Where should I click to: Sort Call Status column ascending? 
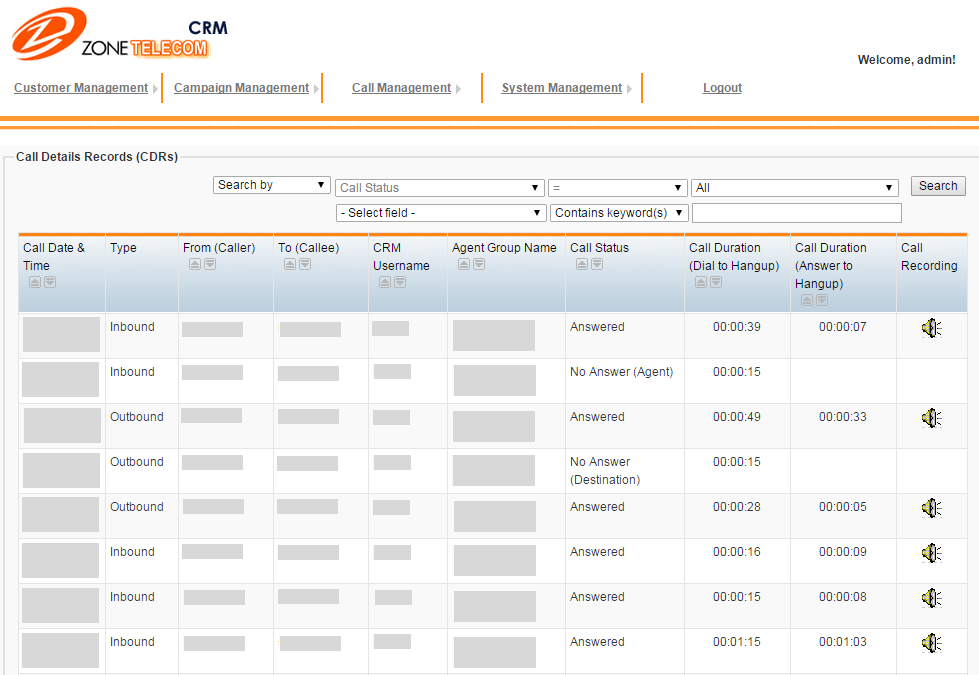[x=582, y=264]
